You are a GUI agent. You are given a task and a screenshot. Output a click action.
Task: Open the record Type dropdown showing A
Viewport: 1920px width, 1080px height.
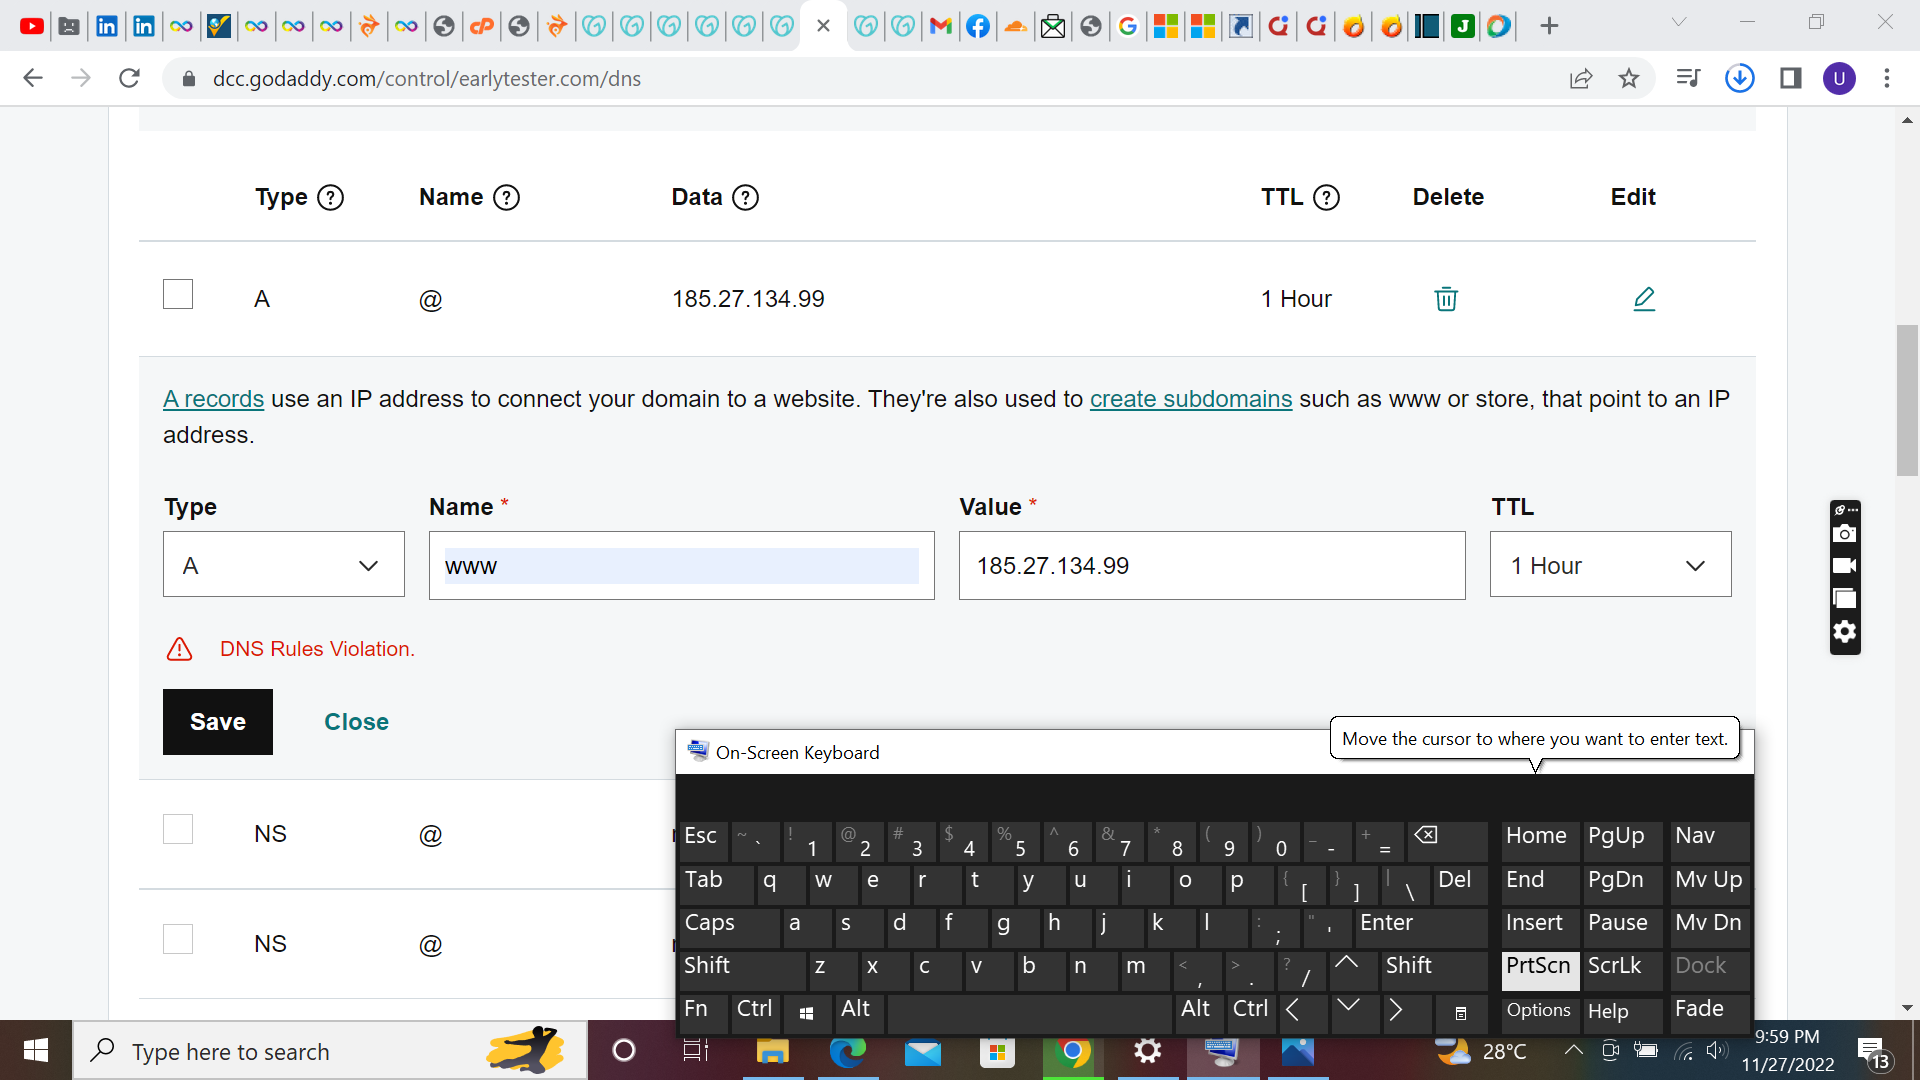284,565
